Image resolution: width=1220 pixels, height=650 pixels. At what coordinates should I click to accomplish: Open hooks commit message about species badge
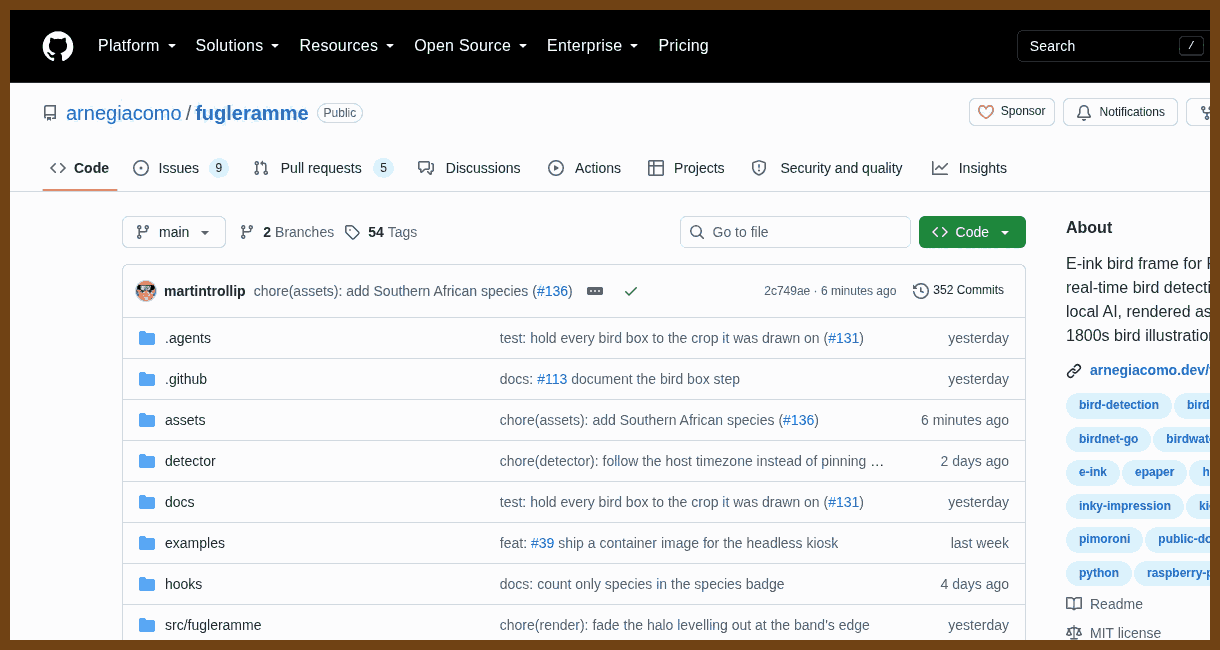tap(642, 584)
